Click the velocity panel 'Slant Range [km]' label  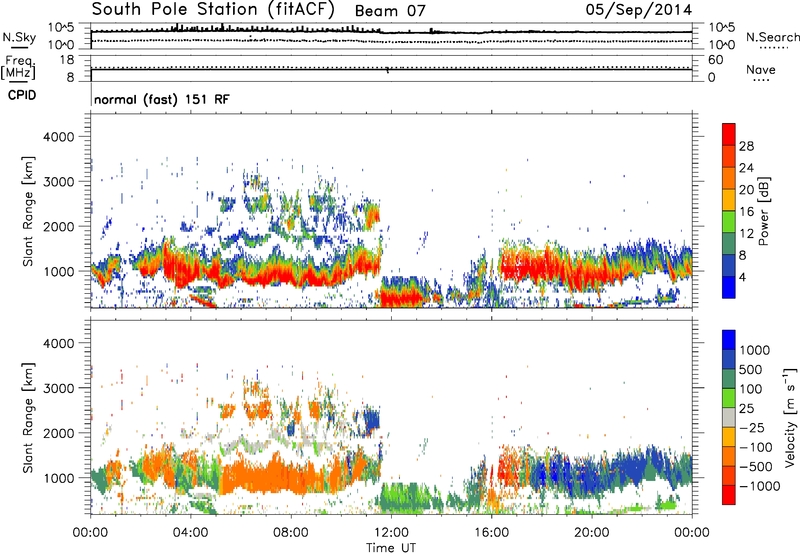(28, 418)
